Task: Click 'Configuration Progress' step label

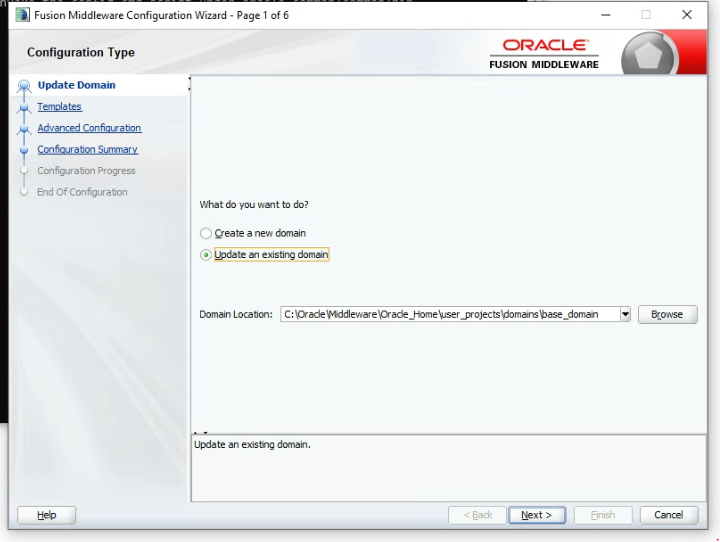Action: point(86,171)
